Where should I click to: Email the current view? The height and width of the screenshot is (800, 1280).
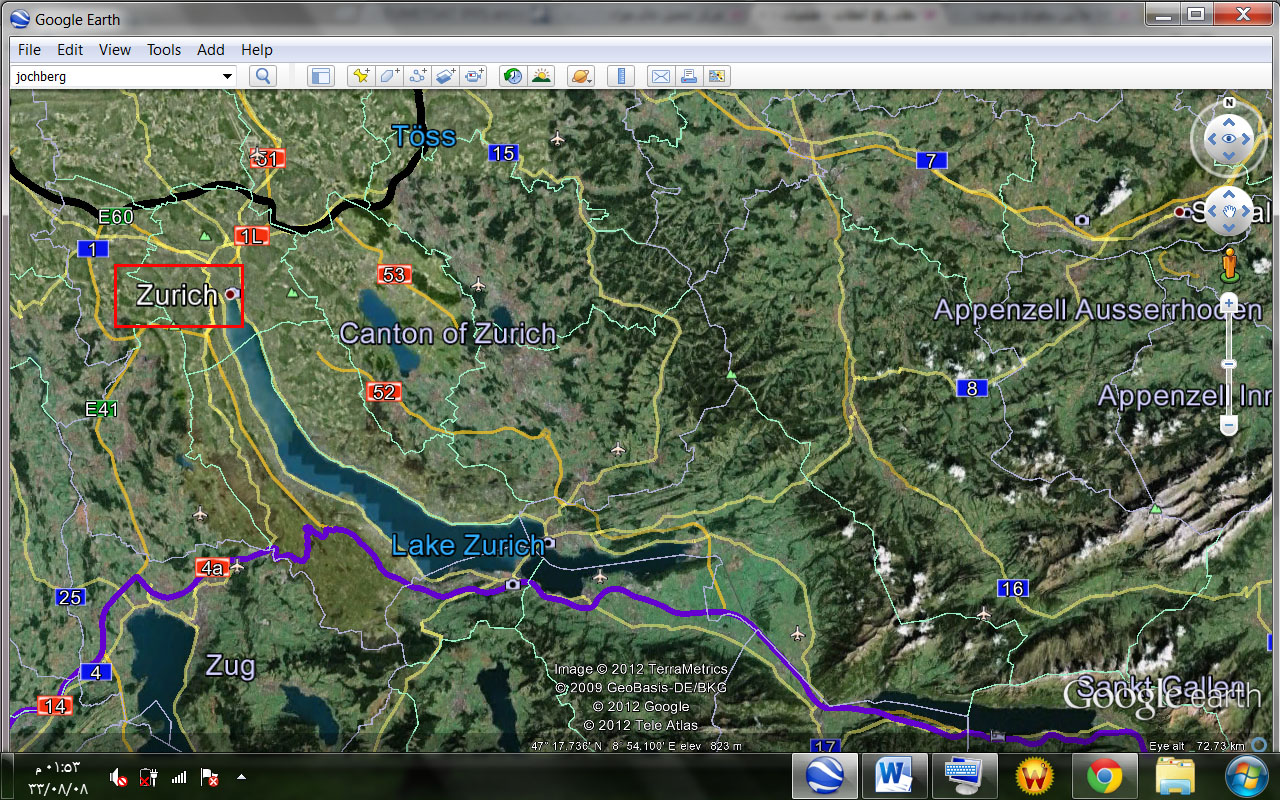coord(660,76)
